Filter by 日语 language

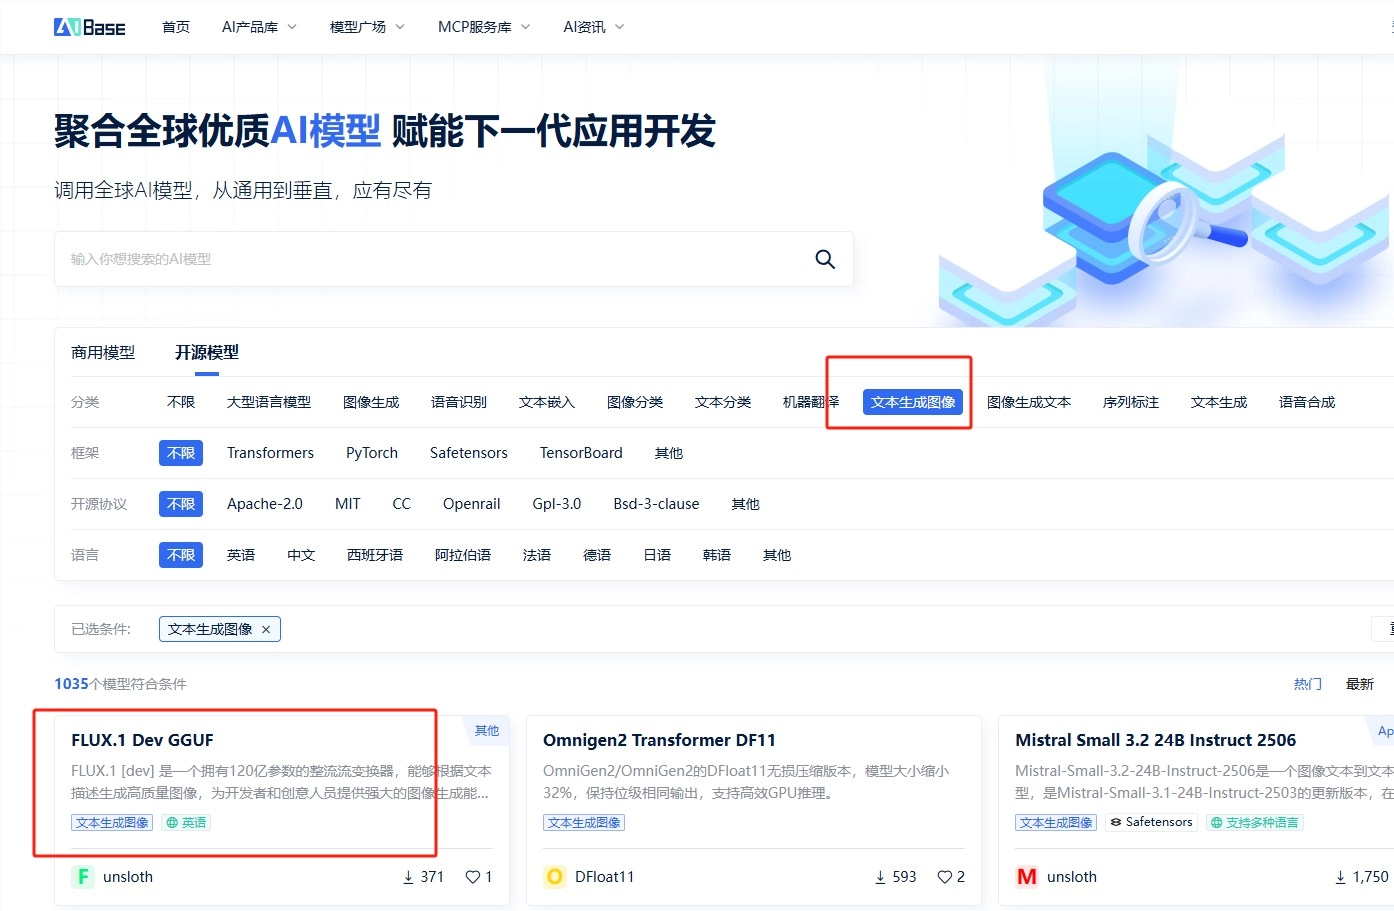657,555
